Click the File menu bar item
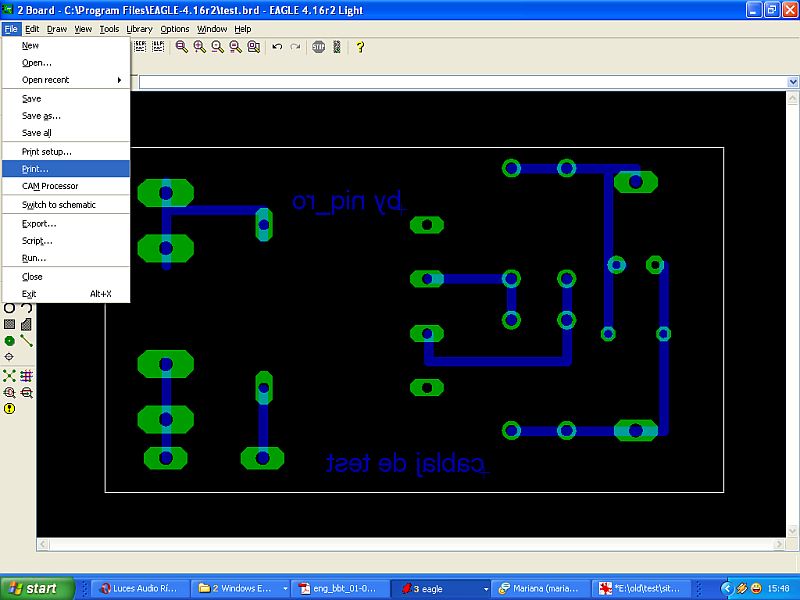800x600 pixels. (11, 29)
